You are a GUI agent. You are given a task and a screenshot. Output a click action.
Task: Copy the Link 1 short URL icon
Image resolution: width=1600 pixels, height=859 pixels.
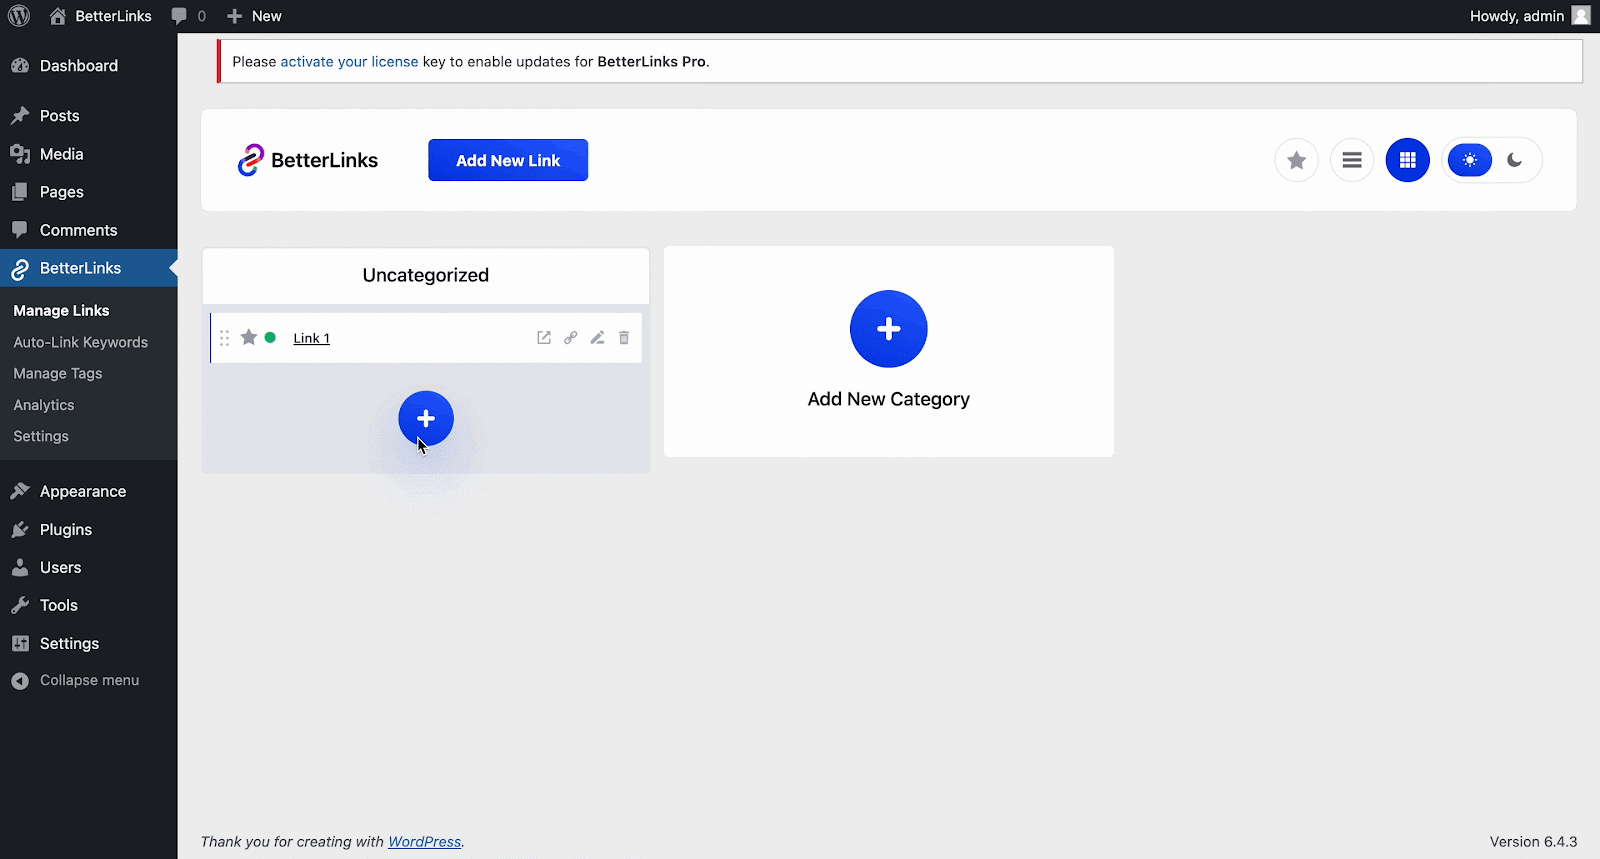(571, 338)
